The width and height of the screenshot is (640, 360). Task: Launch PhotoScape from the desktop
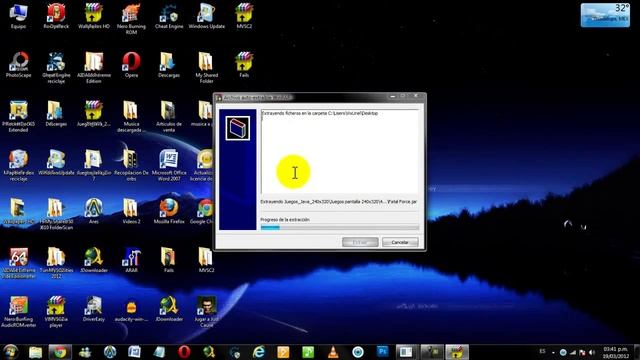tap(18, 65)
